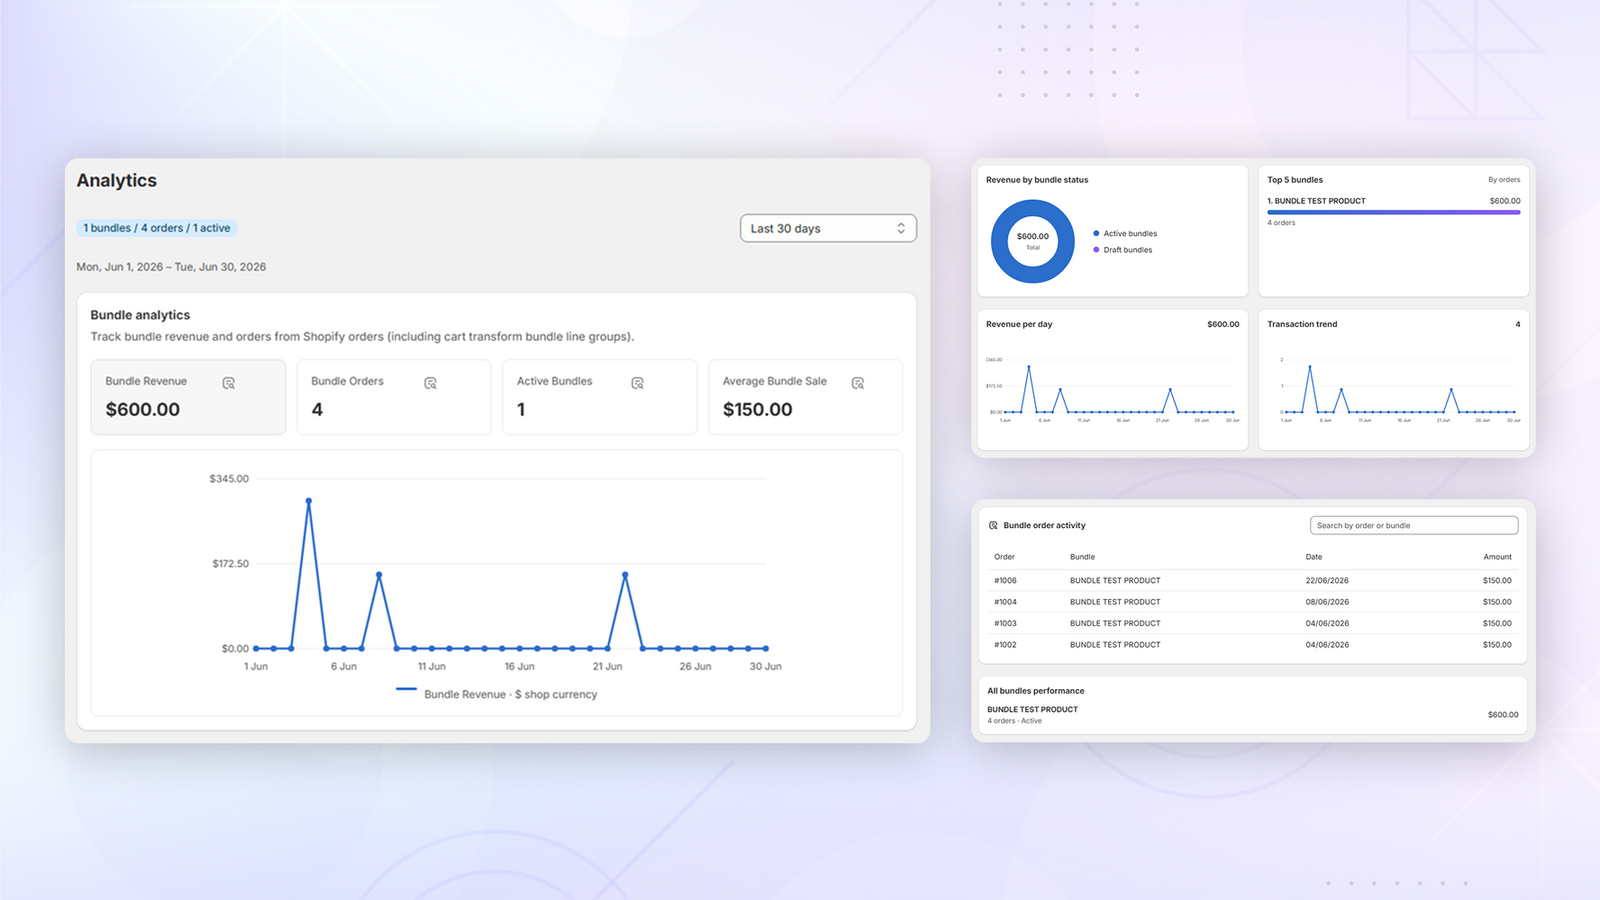Click the $600.00 value in All bundles performance
The width and height of the screenshot is (1600, 900).
point(1503,715)
